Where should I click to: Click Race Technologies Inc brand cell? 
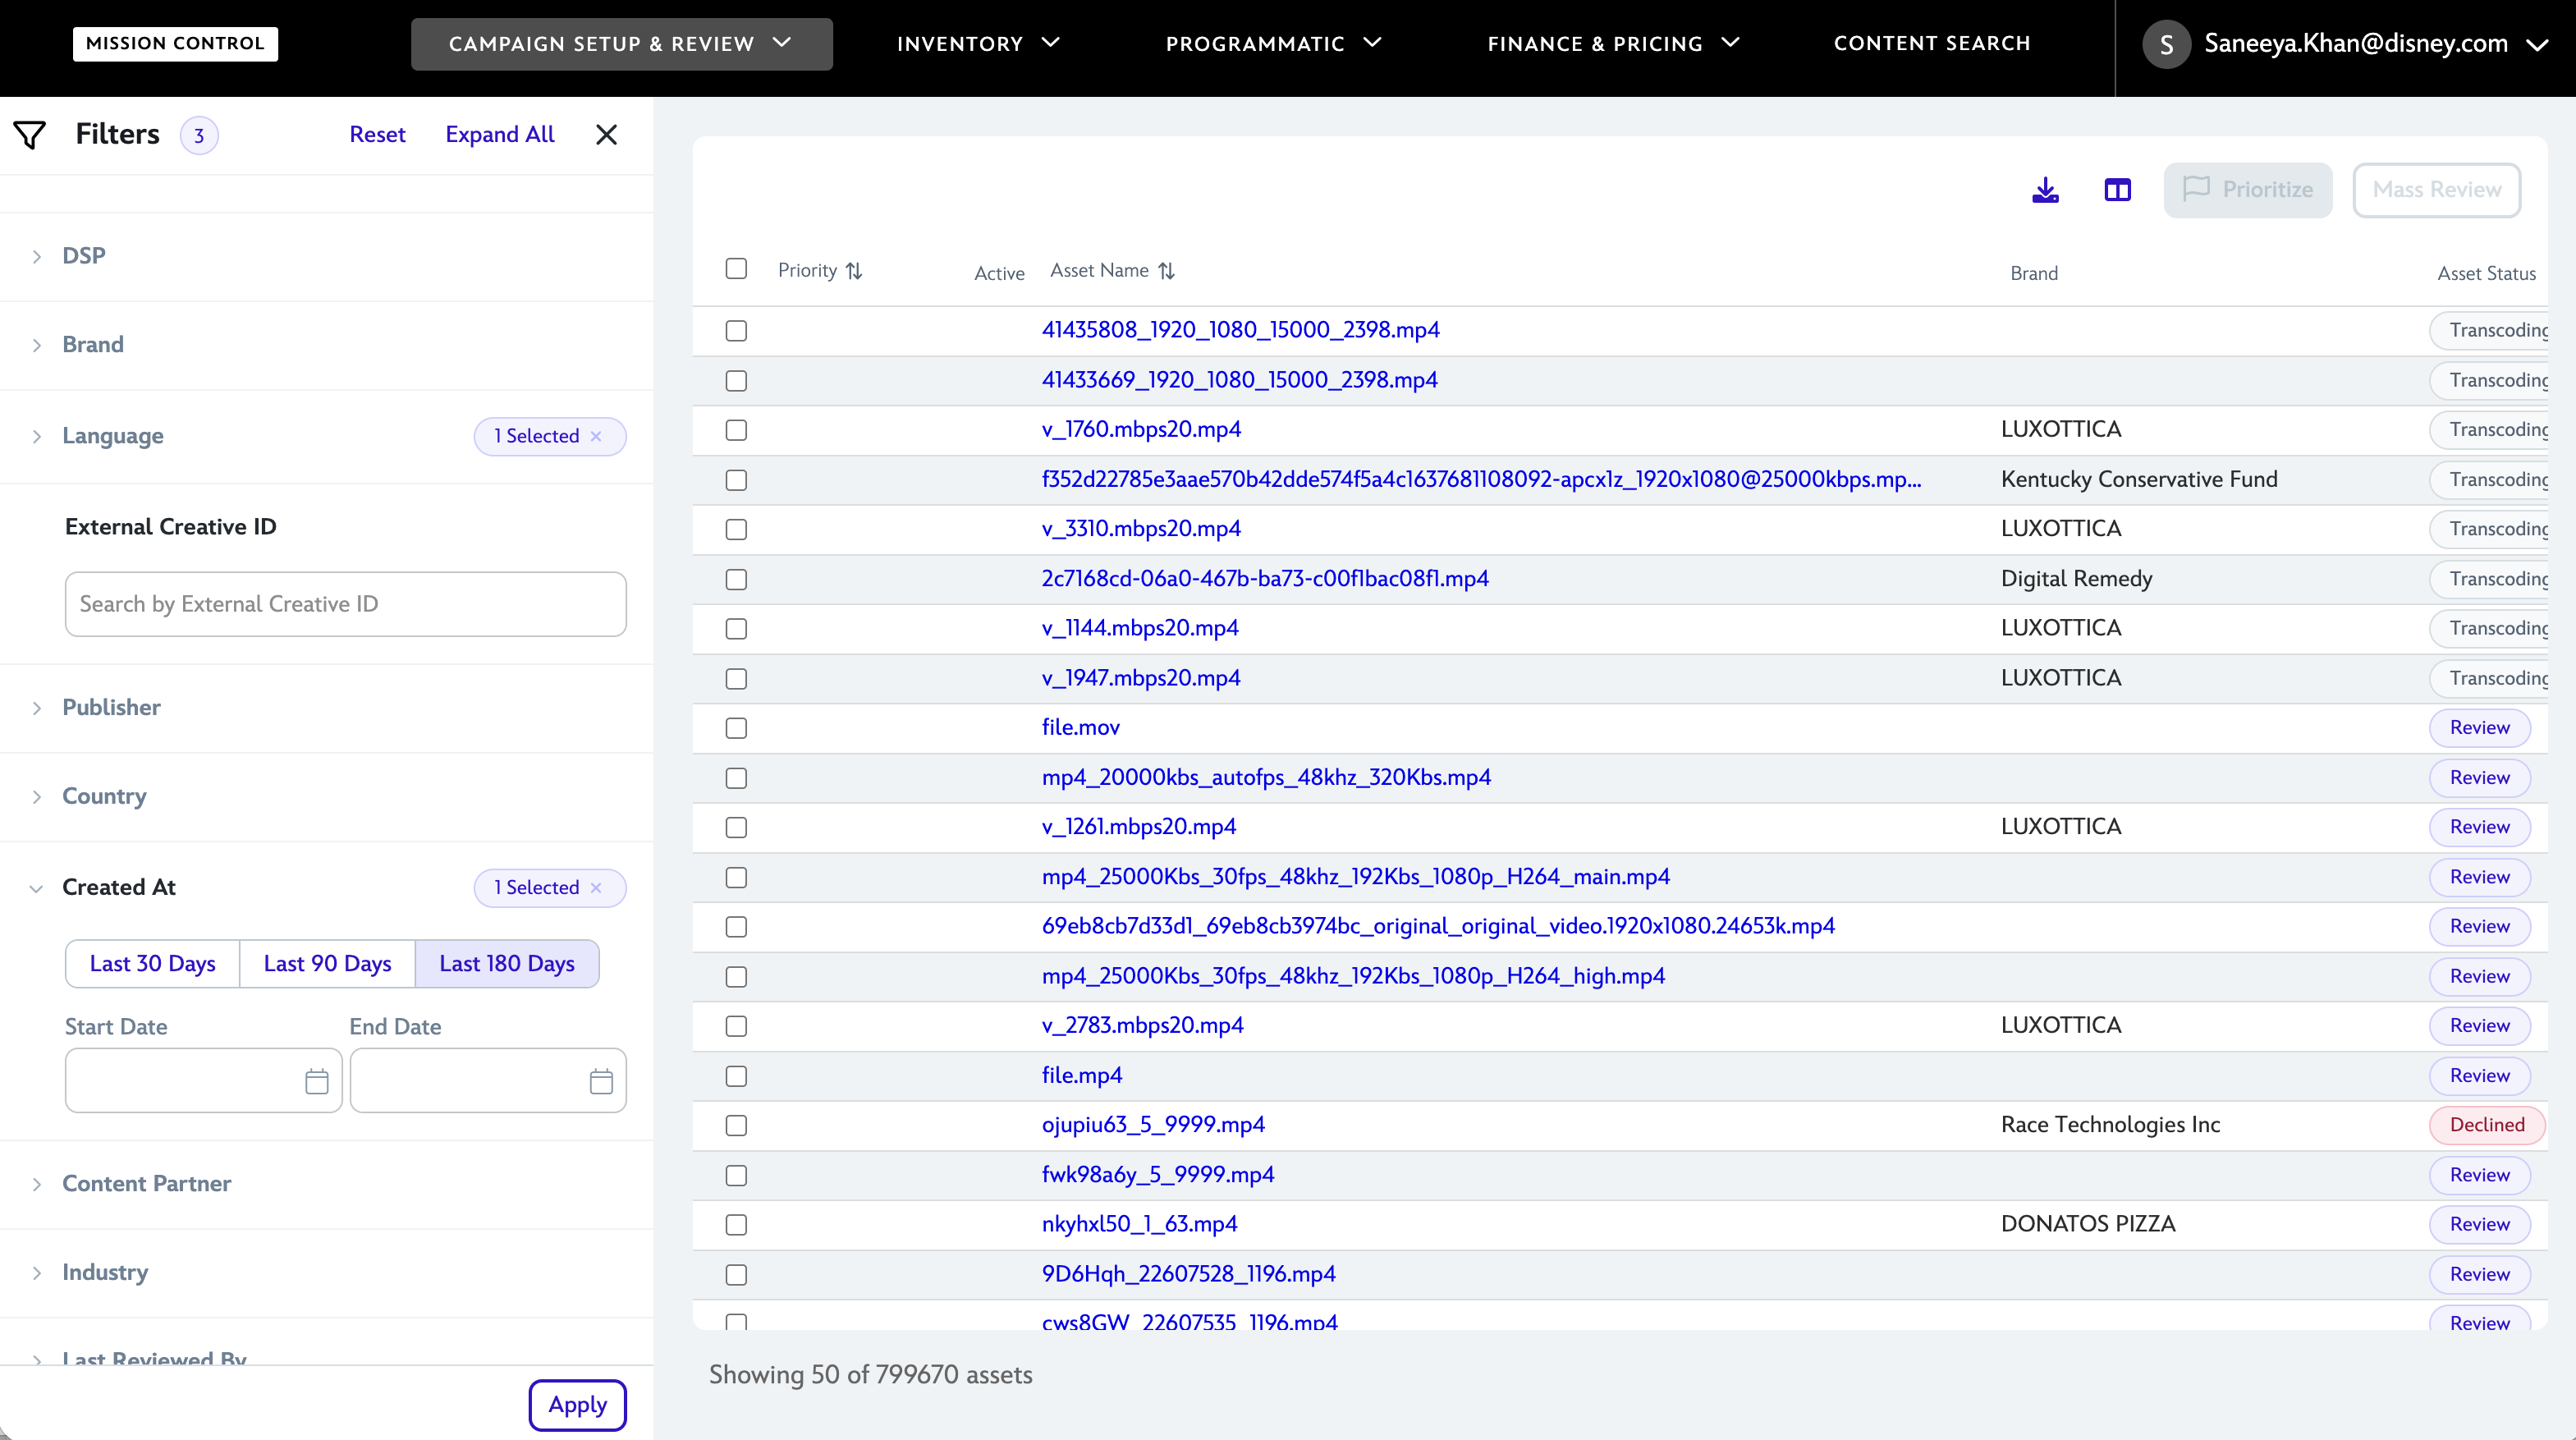2110,1125
